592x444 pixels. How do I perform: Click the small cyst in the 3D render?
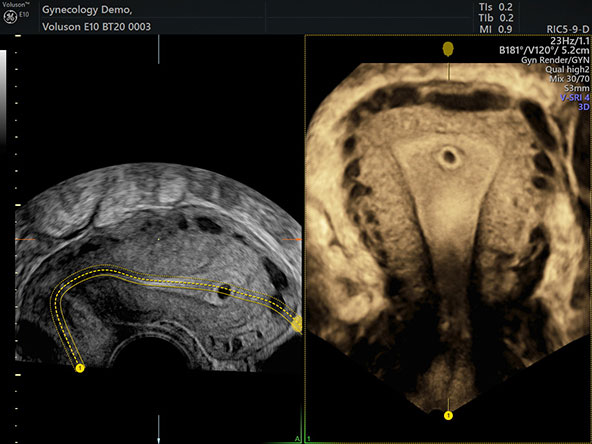coord(449,156)
